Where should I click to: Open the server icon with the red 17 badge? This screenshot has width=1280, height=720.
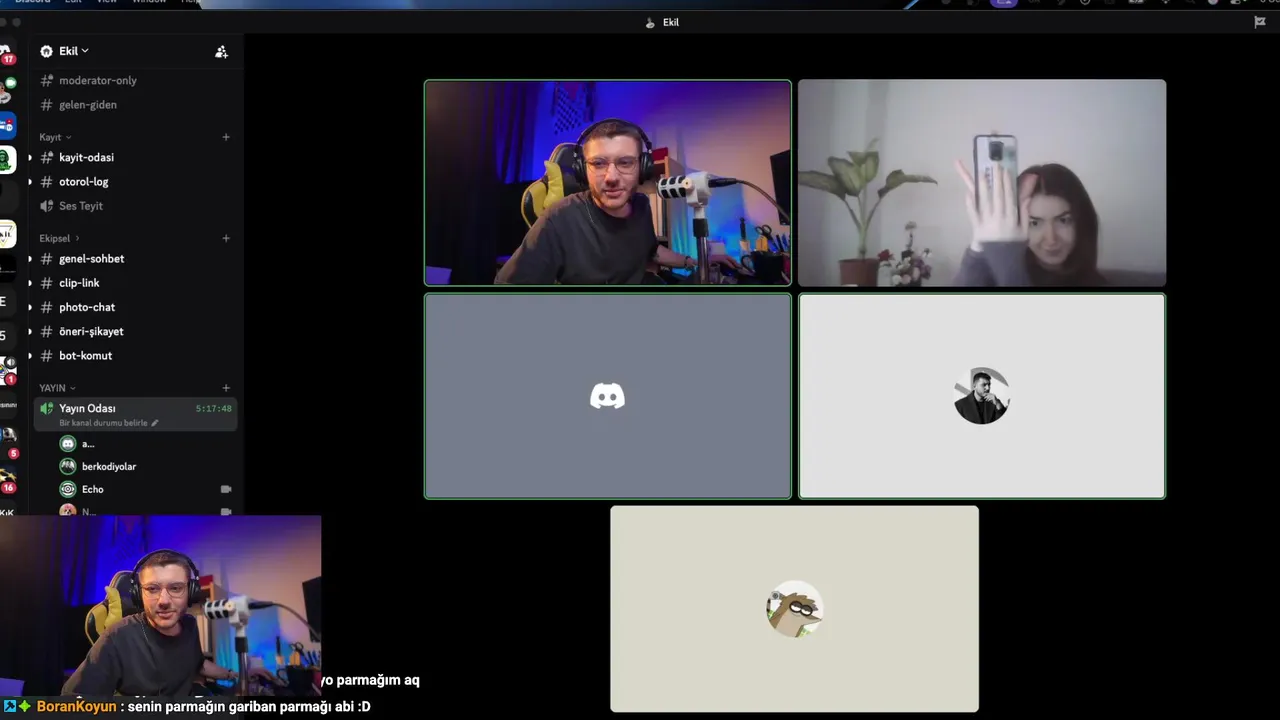coord(6,52)
